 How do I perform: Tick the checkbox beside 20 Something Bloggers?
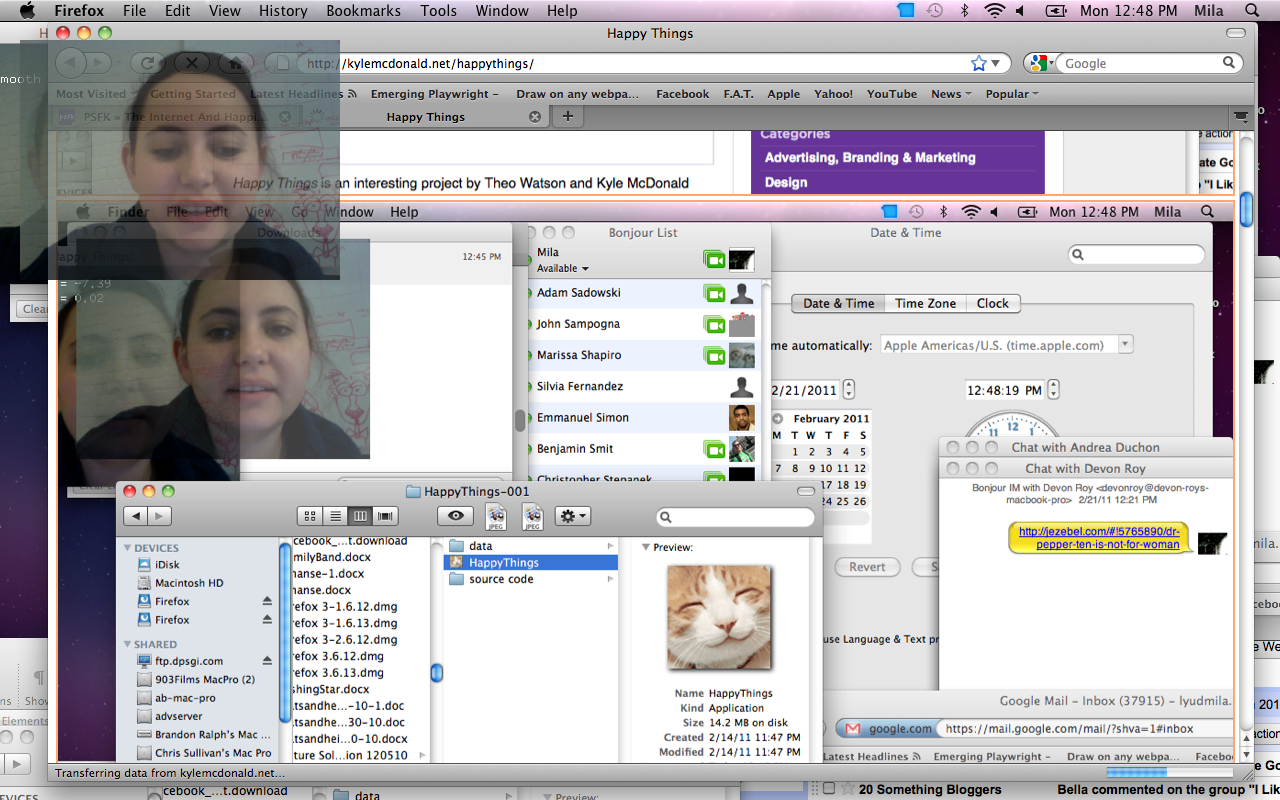coord(829,789)
